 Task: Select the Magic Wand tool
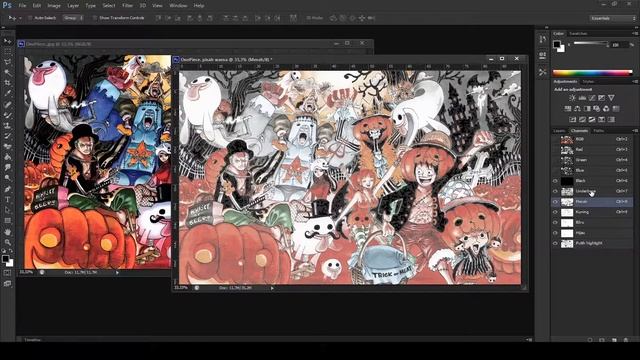[7, 73]
